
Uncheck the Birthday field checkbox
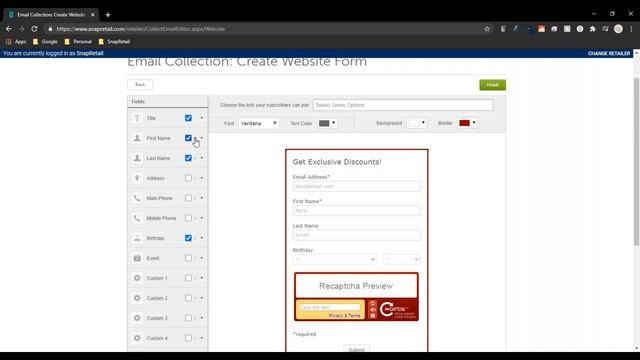point(188,238)
